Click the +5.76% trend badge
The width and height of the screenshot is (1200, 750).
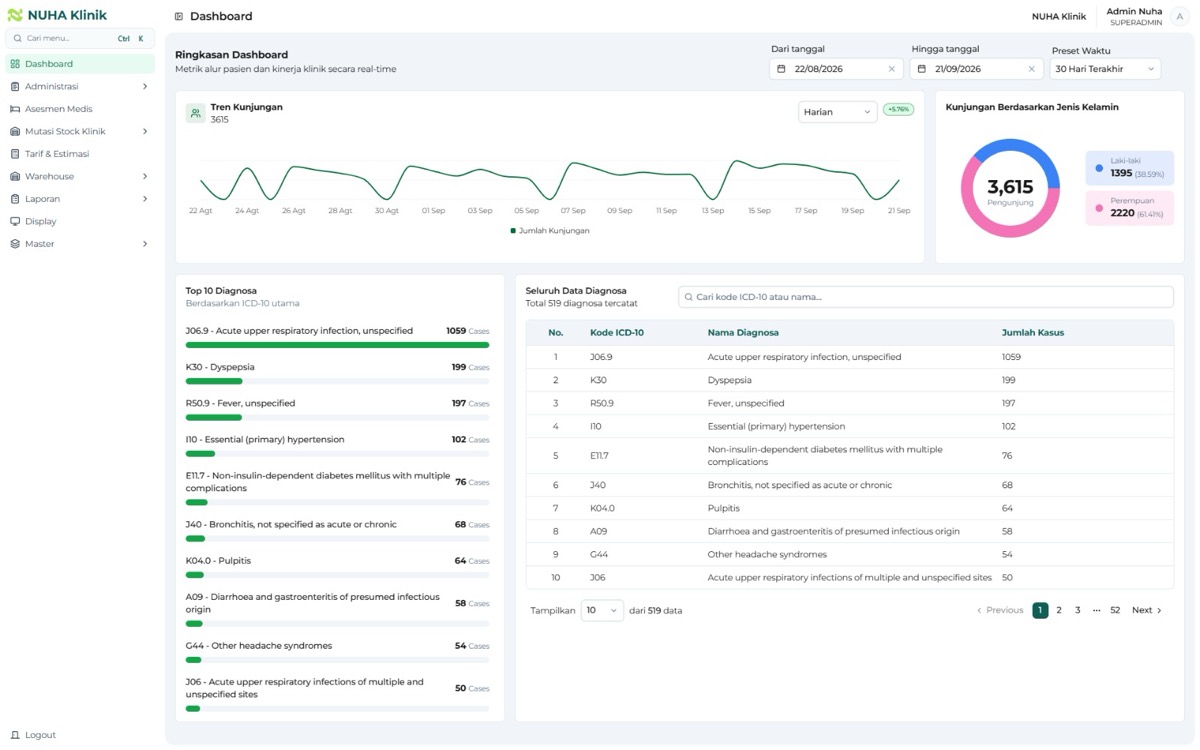898,109
